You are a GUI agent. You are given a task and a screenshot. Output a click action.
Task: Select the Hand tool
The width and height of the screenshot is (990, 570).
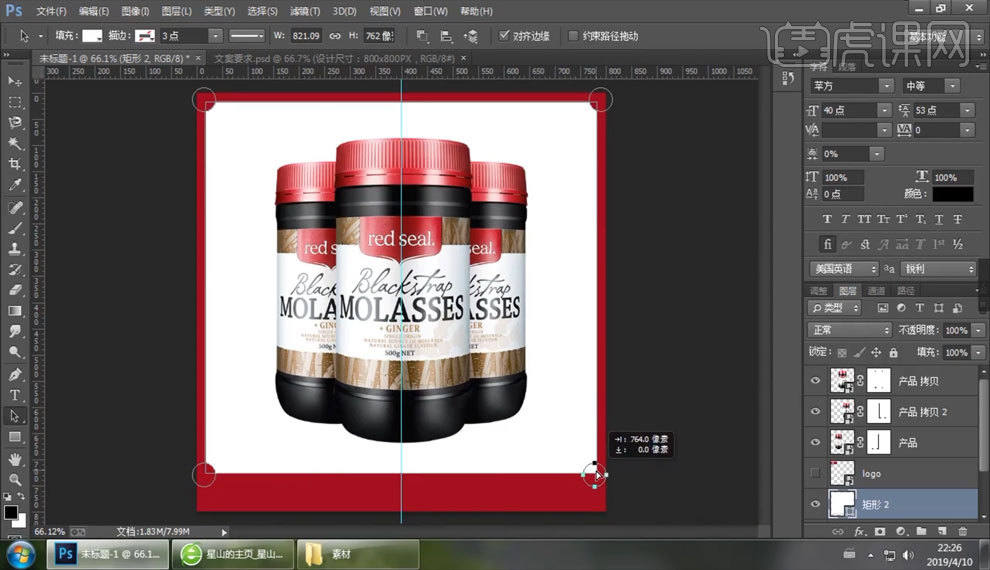point(15,460)
